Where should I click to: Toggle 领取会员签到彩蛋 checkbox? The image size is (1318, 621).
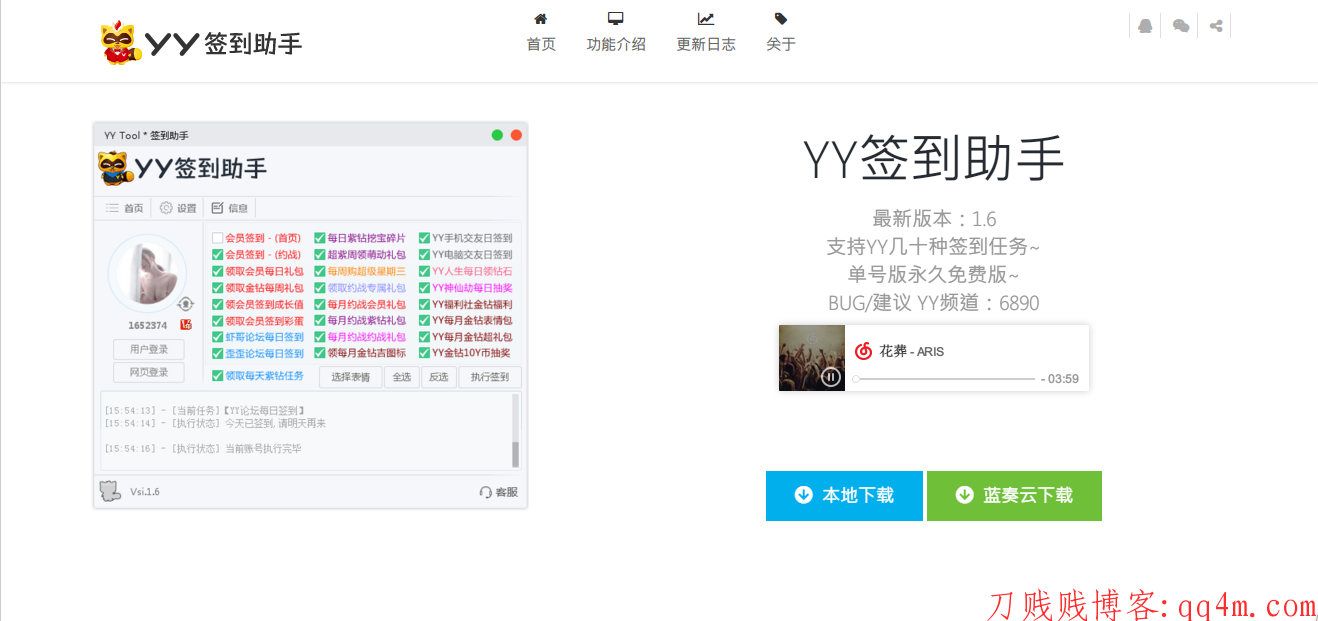[x=217, y=320]
